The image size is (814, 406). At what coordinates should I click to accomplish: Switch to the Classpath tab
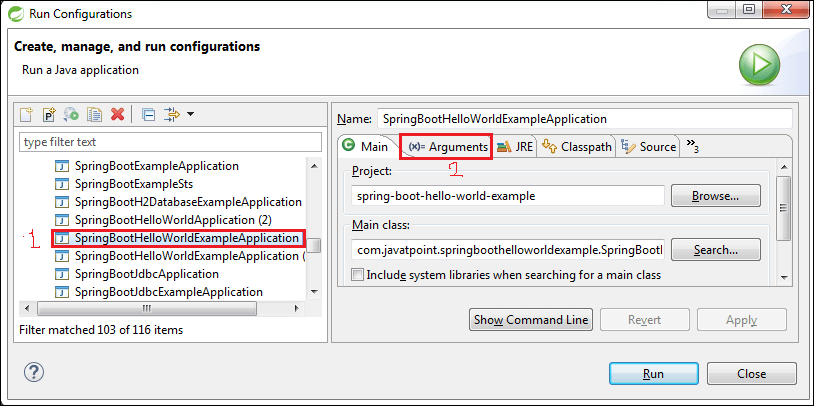pos(577,147)
